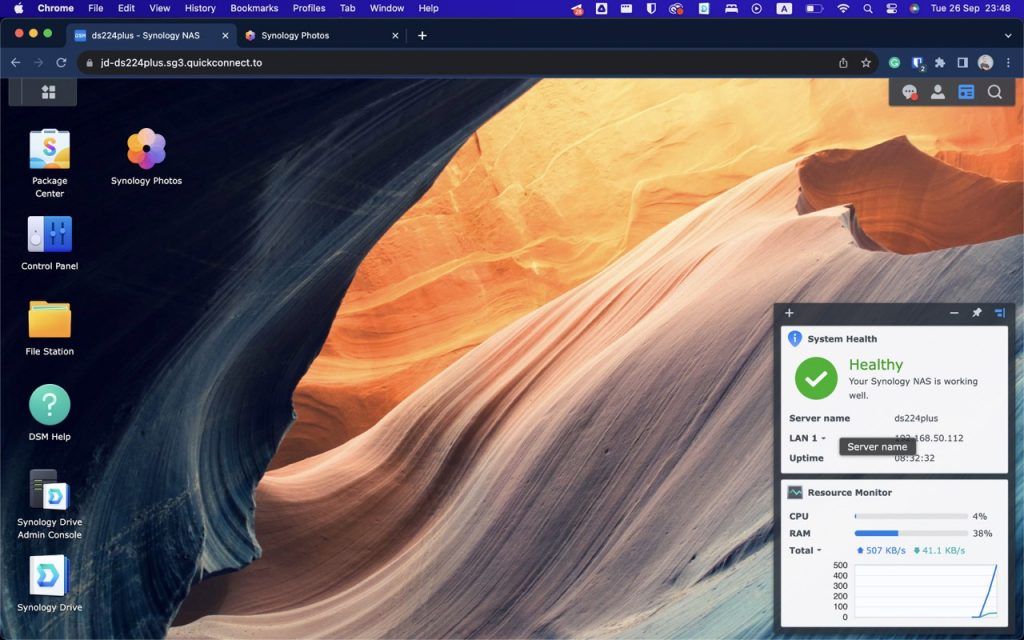Open macOS Control Center icon
This screenshot has width=1024, height=640.
[x=891, y=8]
